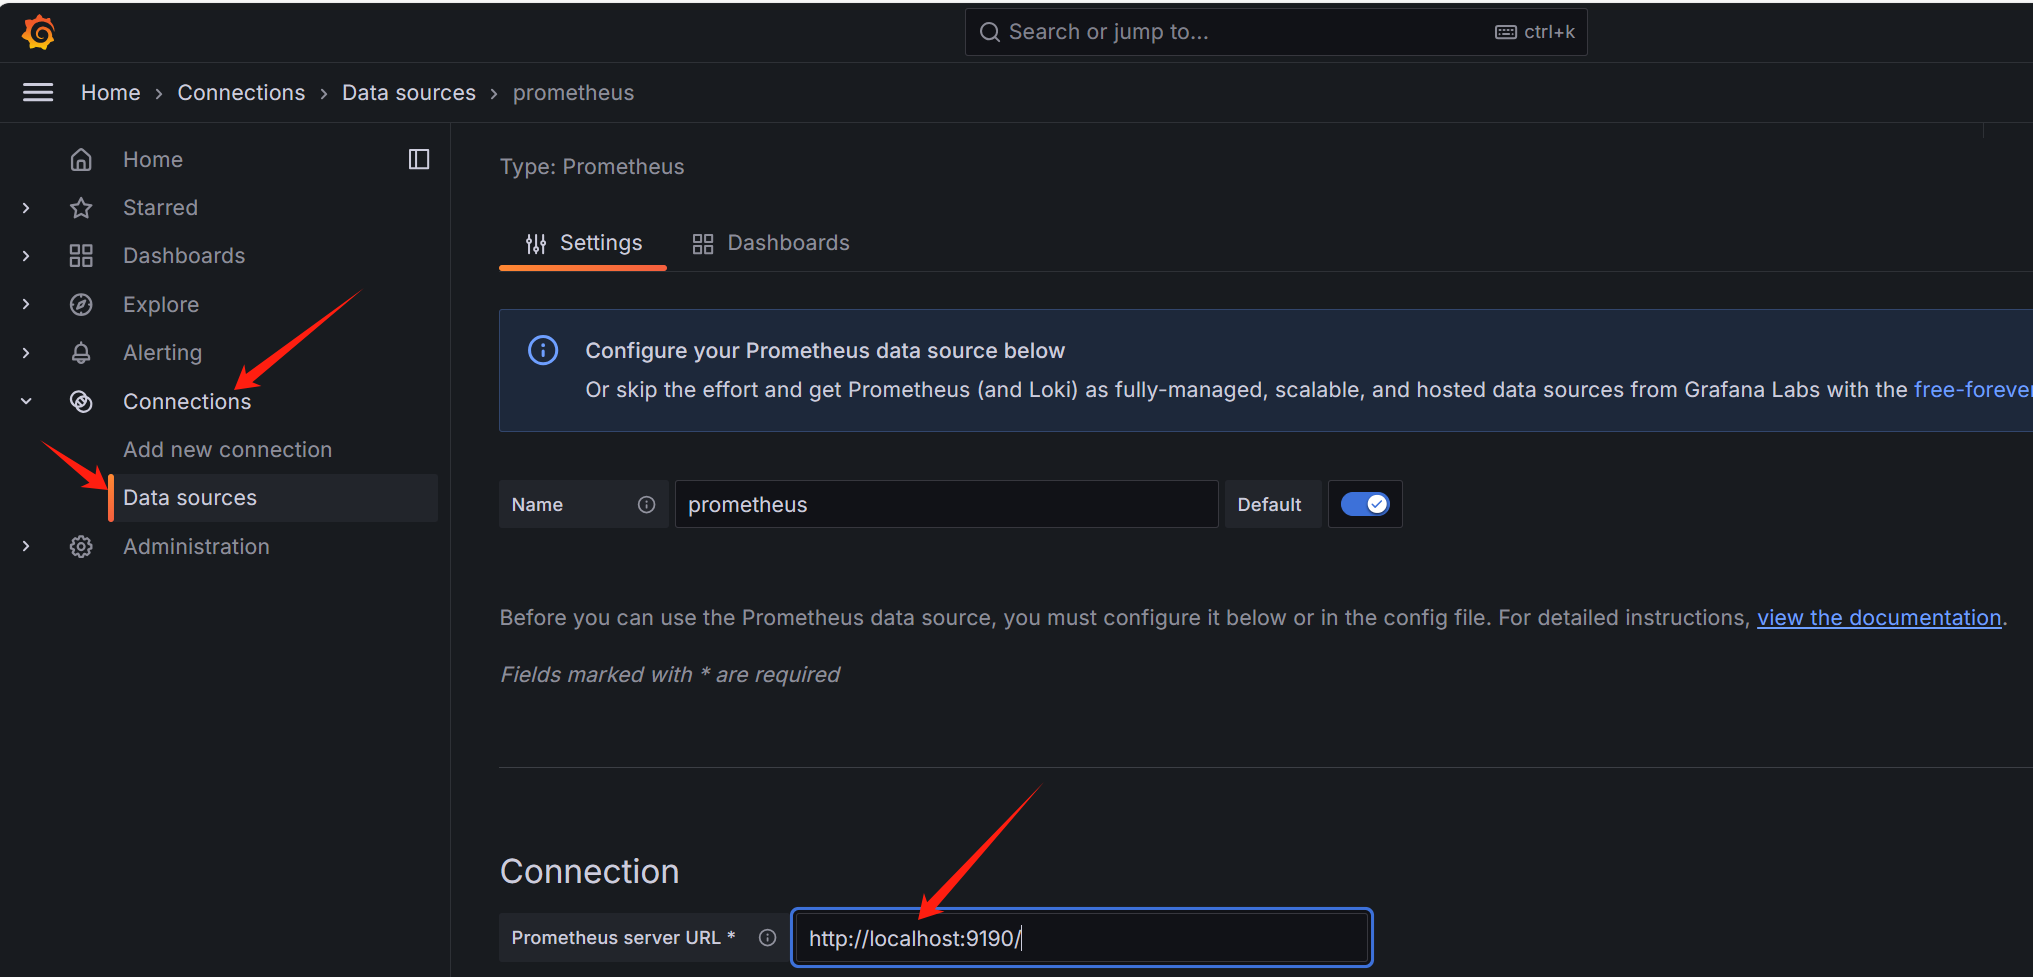This screenshot has width=2033, height=977.
Task: Click the Default label
Action: [x=1269, y=505]
